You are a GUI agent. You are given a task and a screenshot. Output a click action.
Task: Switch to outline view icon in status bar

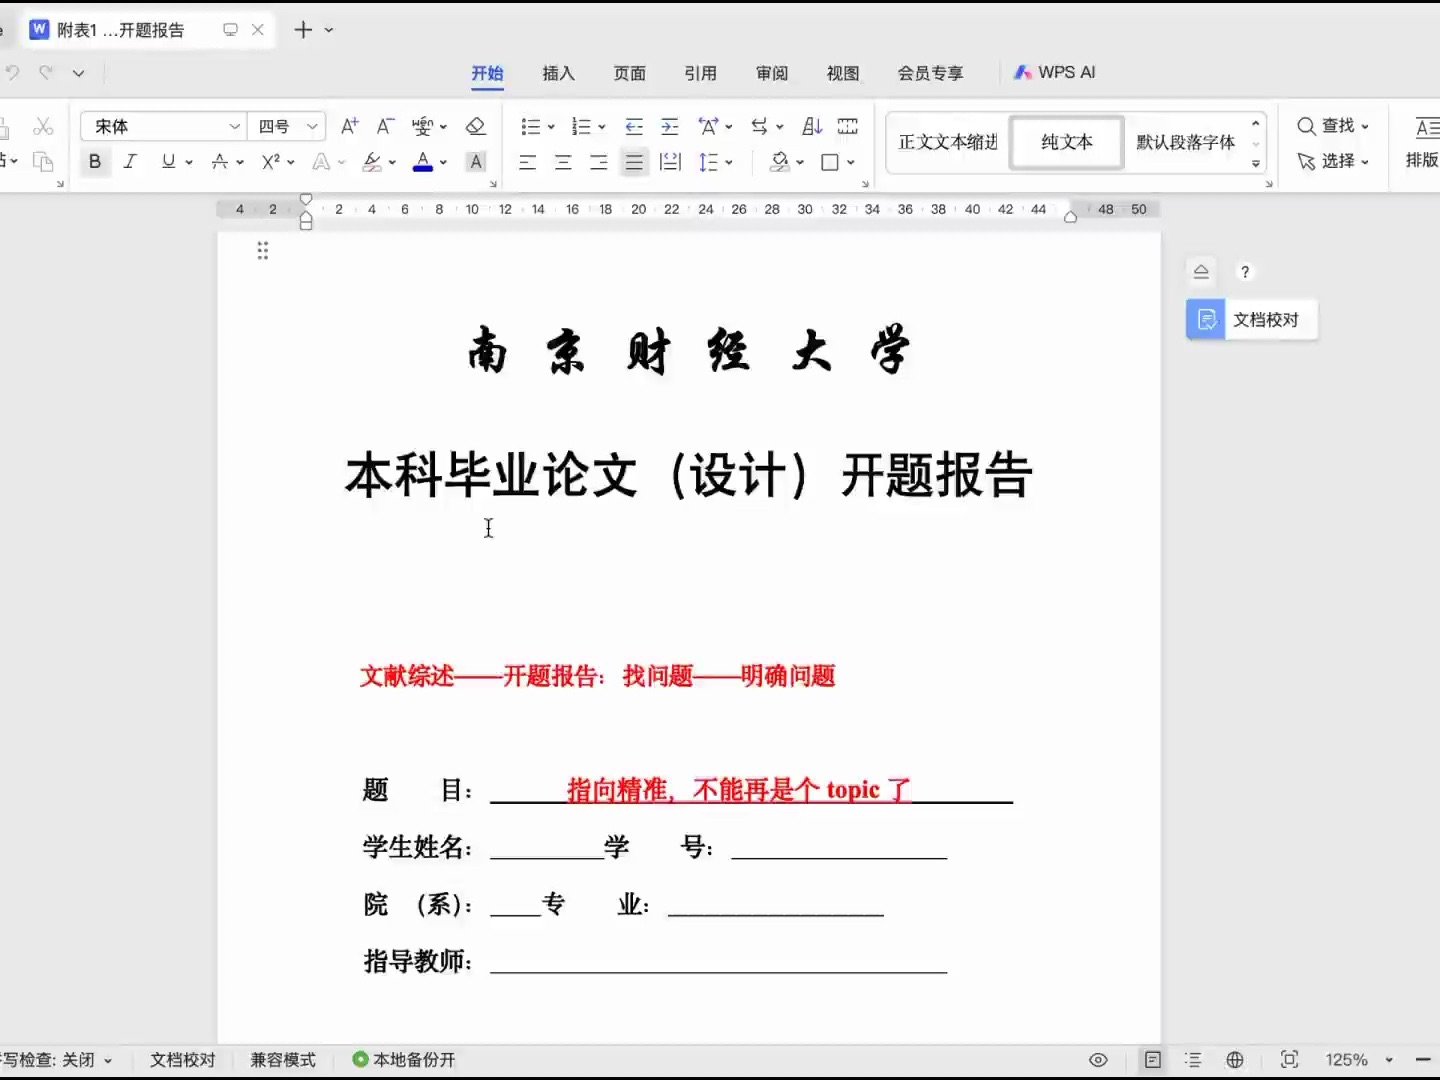tap(1193, 1059)
